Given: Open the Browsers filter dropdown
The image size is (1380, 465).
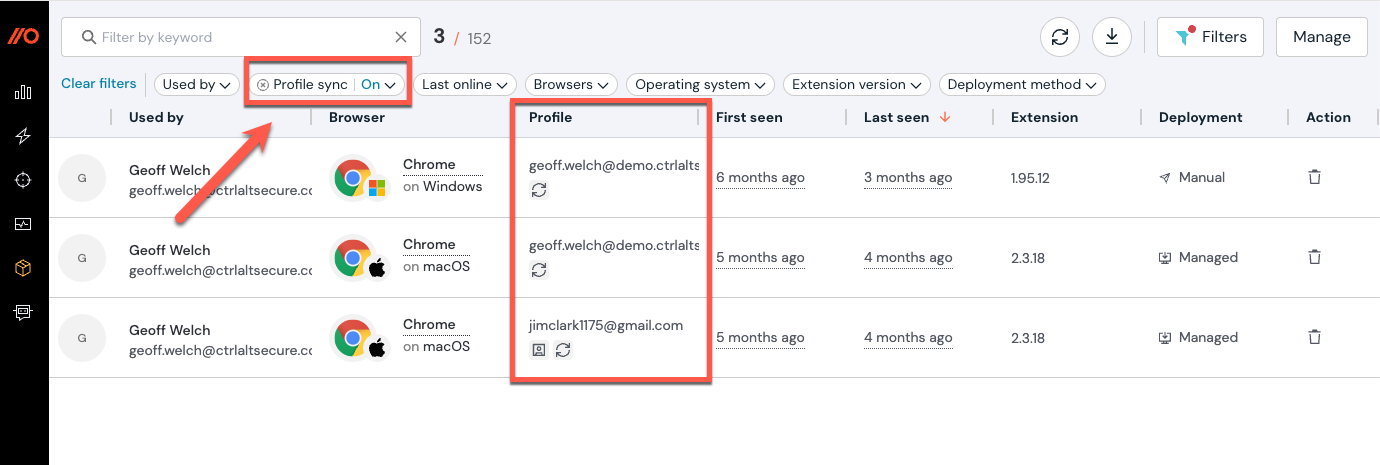Looking at the screenshot, I should [x=572, y=85].
